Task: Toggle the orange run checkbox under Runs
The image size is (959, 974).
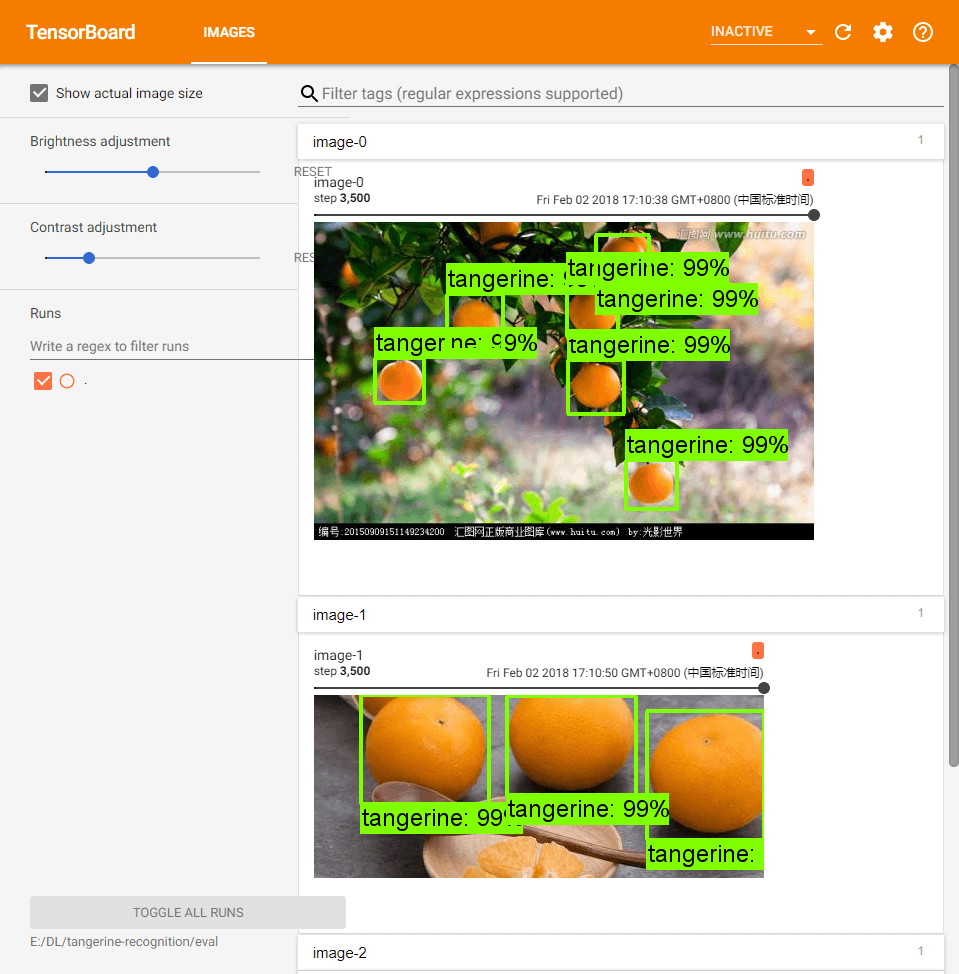Action: point(42,381)
